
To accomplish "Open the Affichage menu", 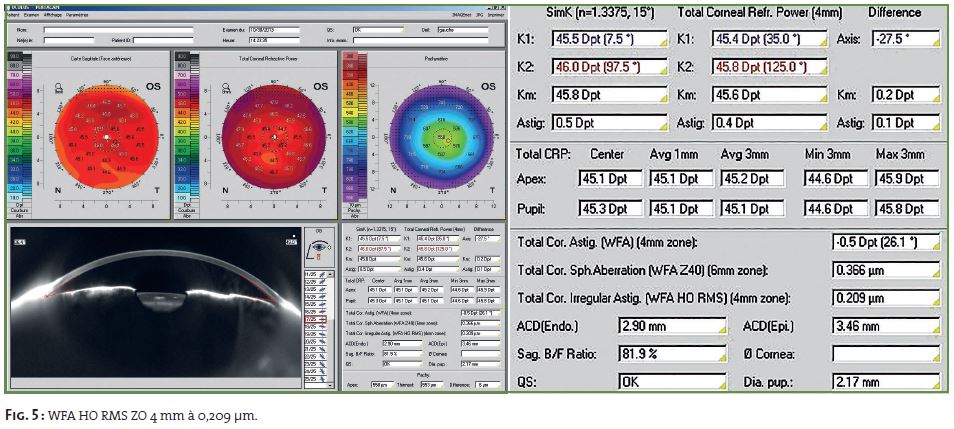I will (x=54, y=13).
